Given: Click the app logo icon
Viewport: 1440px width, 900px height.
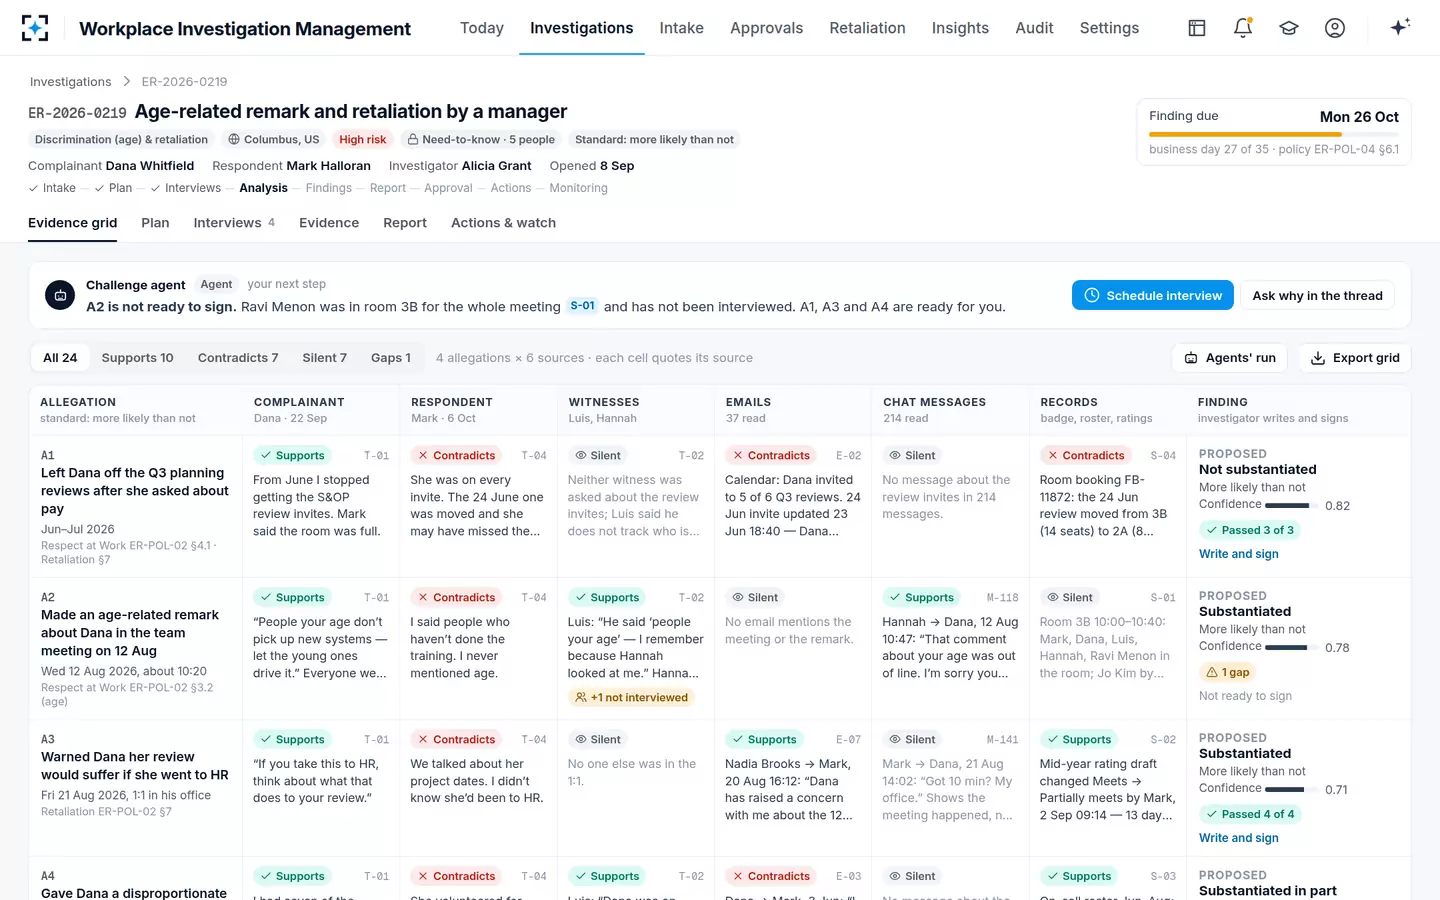Looking at the screenshot, I should (x=35, y=28).
